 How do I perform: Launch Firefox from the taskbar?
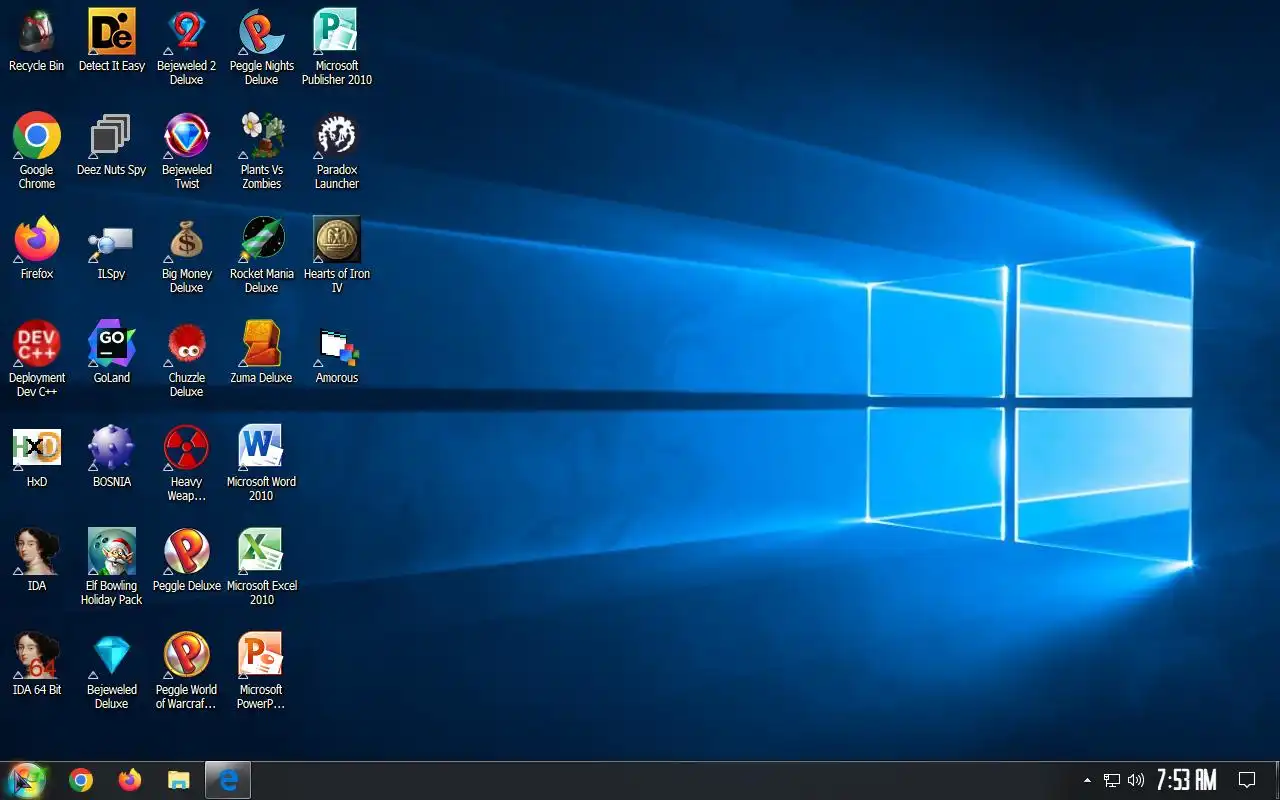pos(130,781)
